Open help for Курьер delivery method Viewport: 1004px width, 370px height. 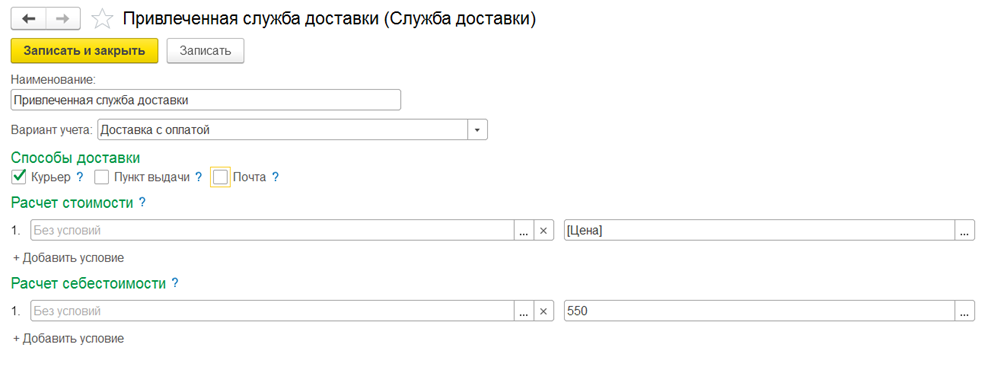pos(80,177)
